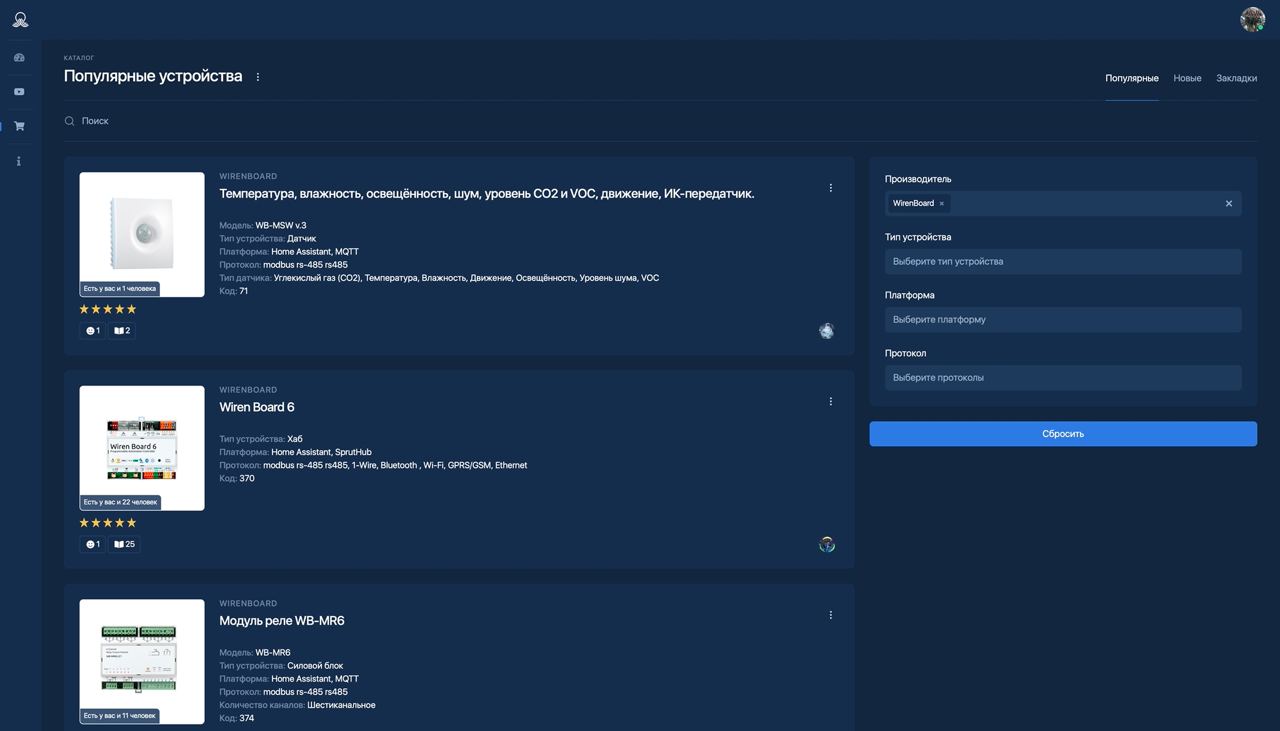The image size is (1280, 731).
Task: Open the sensor title 'Температура, влажность, освещённость…'
Action: tap(487, 194)
